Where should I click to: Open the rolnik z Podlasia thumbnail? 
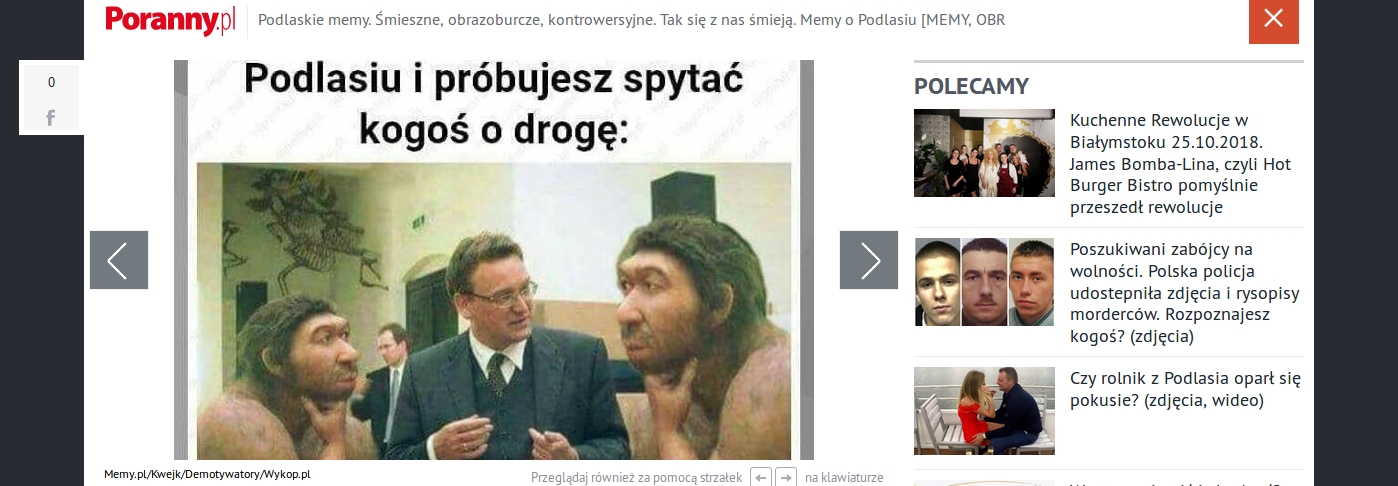click(984, 411)
